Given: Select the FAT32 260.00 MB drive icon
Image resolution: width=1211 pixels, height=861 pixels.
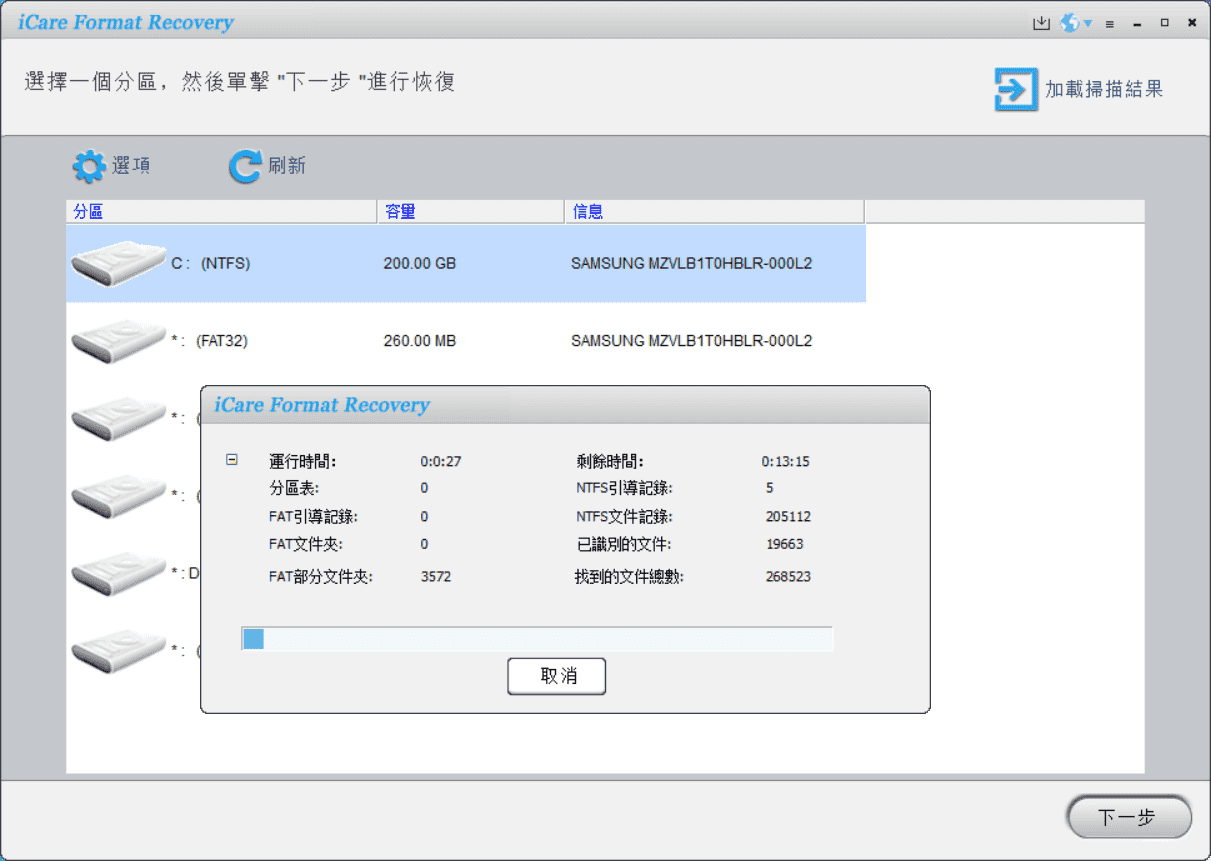Looking at the screenshot, I should [117, 341].
